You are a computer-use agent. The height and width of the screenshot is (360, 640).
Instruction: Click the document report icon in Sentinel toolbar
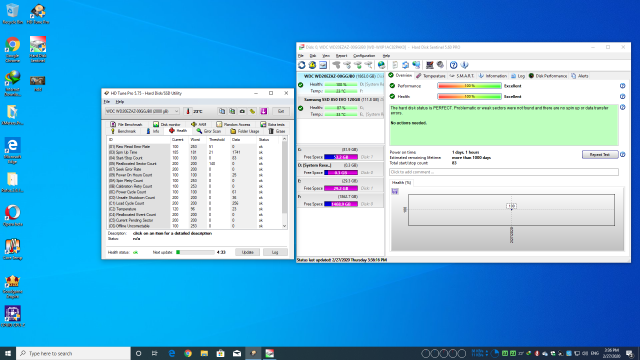tap(395, 65)
